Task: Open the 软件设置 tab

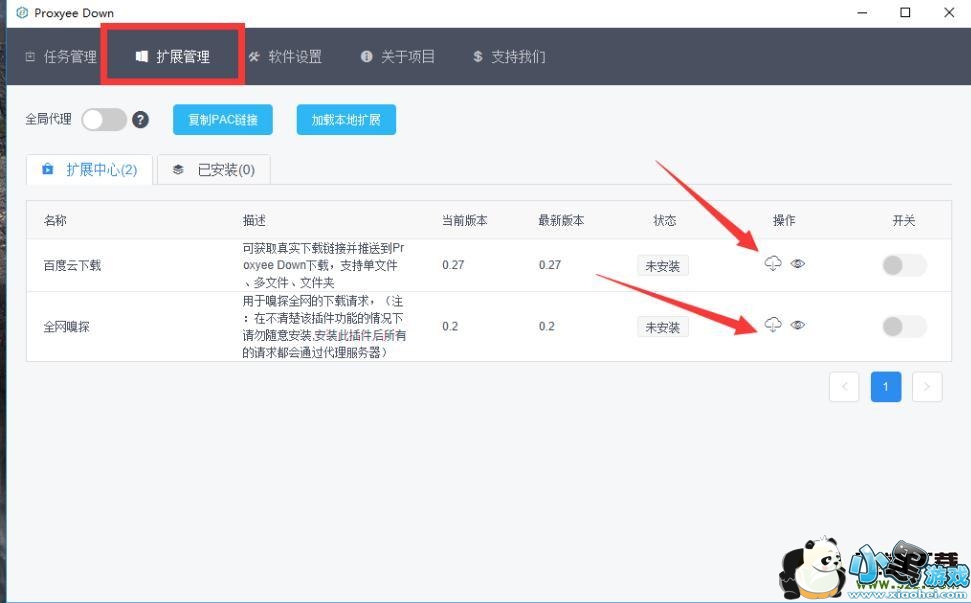Action: (x=285, y=57)
